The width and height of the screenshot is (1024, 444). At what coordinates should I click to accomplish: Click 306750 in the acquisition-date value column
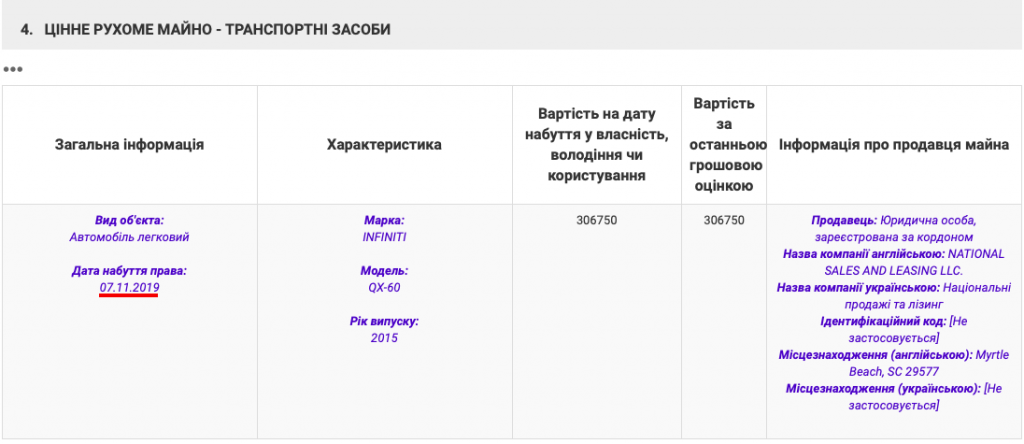coord(596,220)
